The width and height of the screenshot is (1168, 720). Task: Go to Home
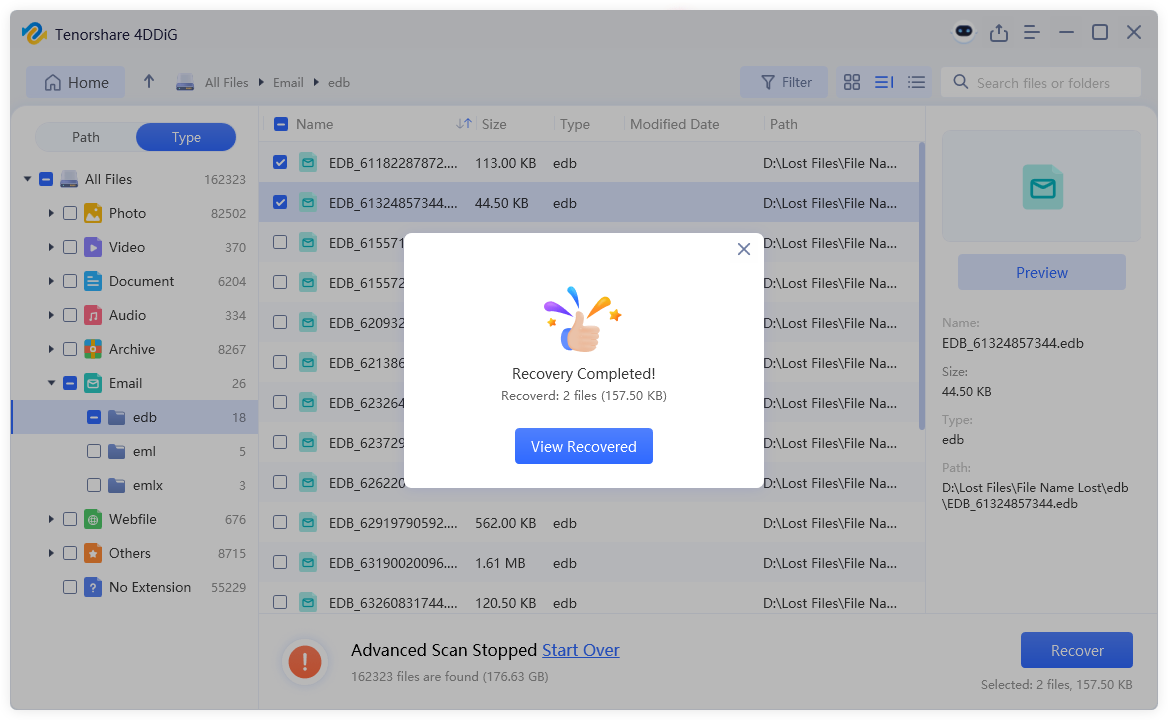point(76,83)
